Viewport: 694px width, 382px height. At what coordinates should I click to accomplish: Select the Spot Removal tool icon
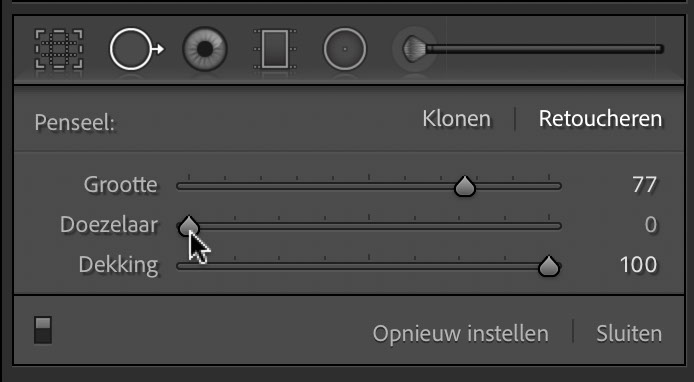tap(136, 49)
